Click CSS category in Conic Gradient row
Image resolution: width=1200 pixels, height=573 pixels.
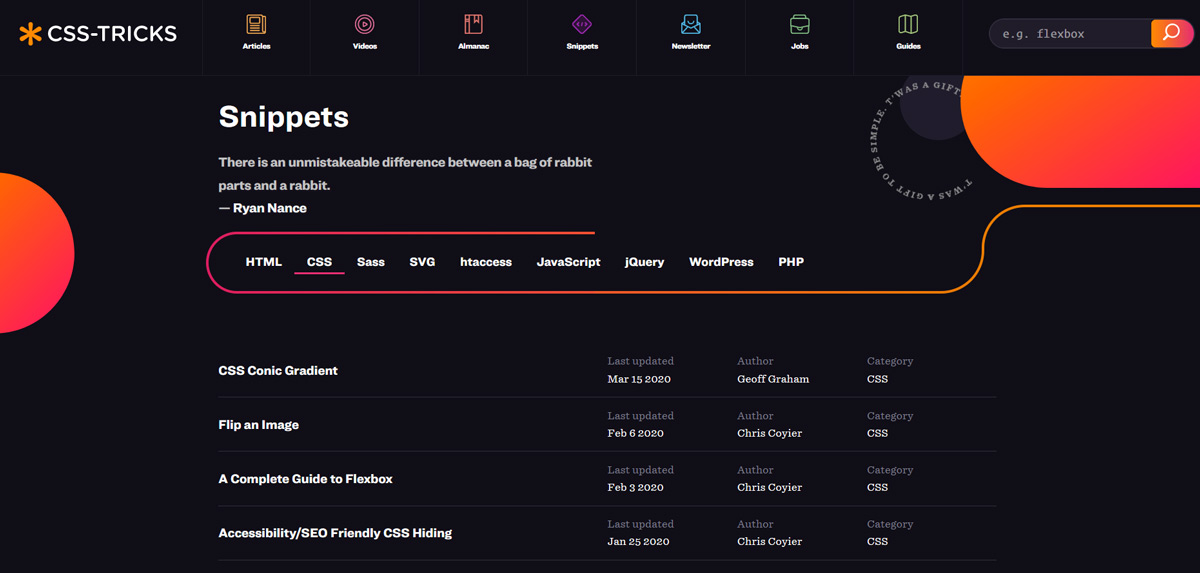click(877, 380)
